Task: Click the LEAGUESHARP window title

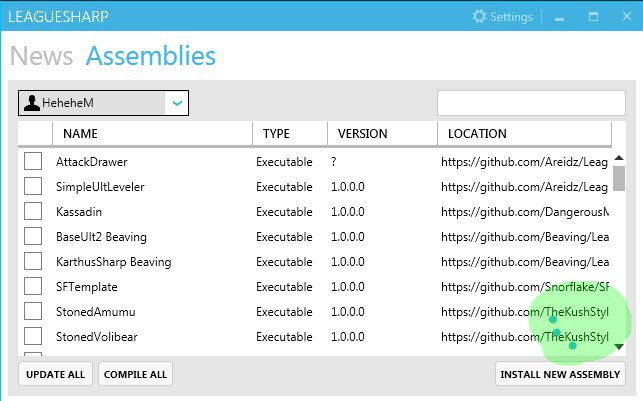Action: click(58, 16)
